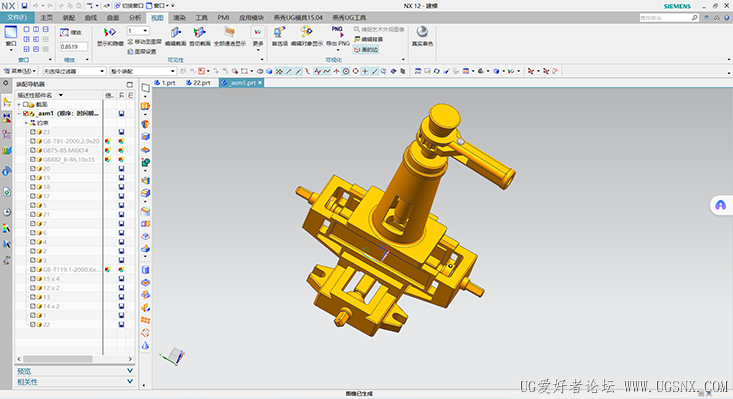Click the Zoom (缩放) icon

tap(65, 32)
